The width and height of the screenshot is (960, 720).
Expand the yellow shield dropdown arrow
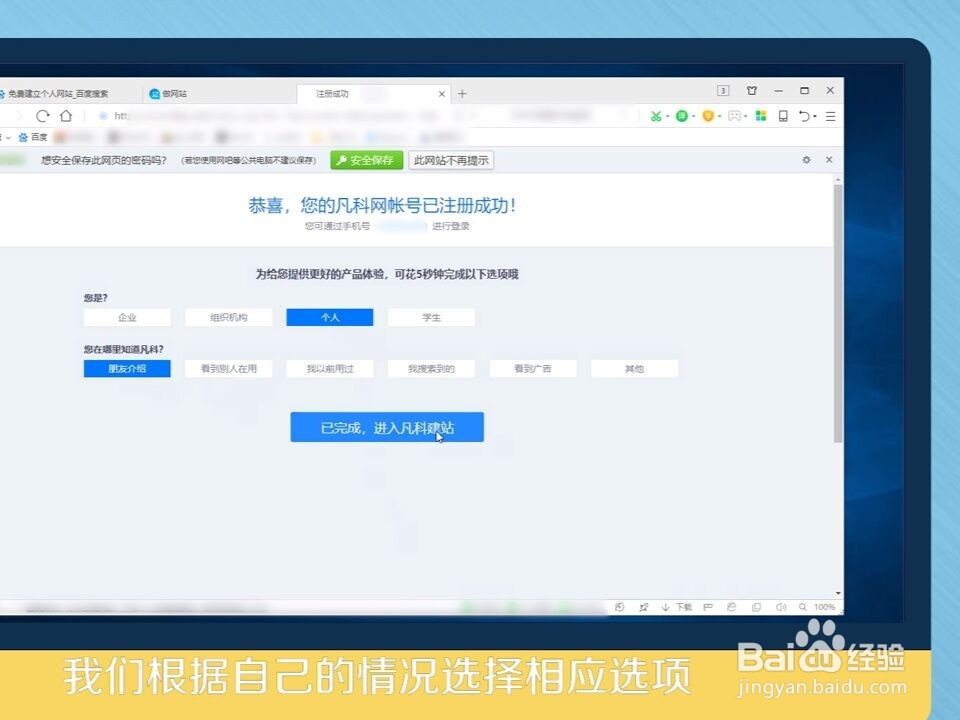pos(719,116)
